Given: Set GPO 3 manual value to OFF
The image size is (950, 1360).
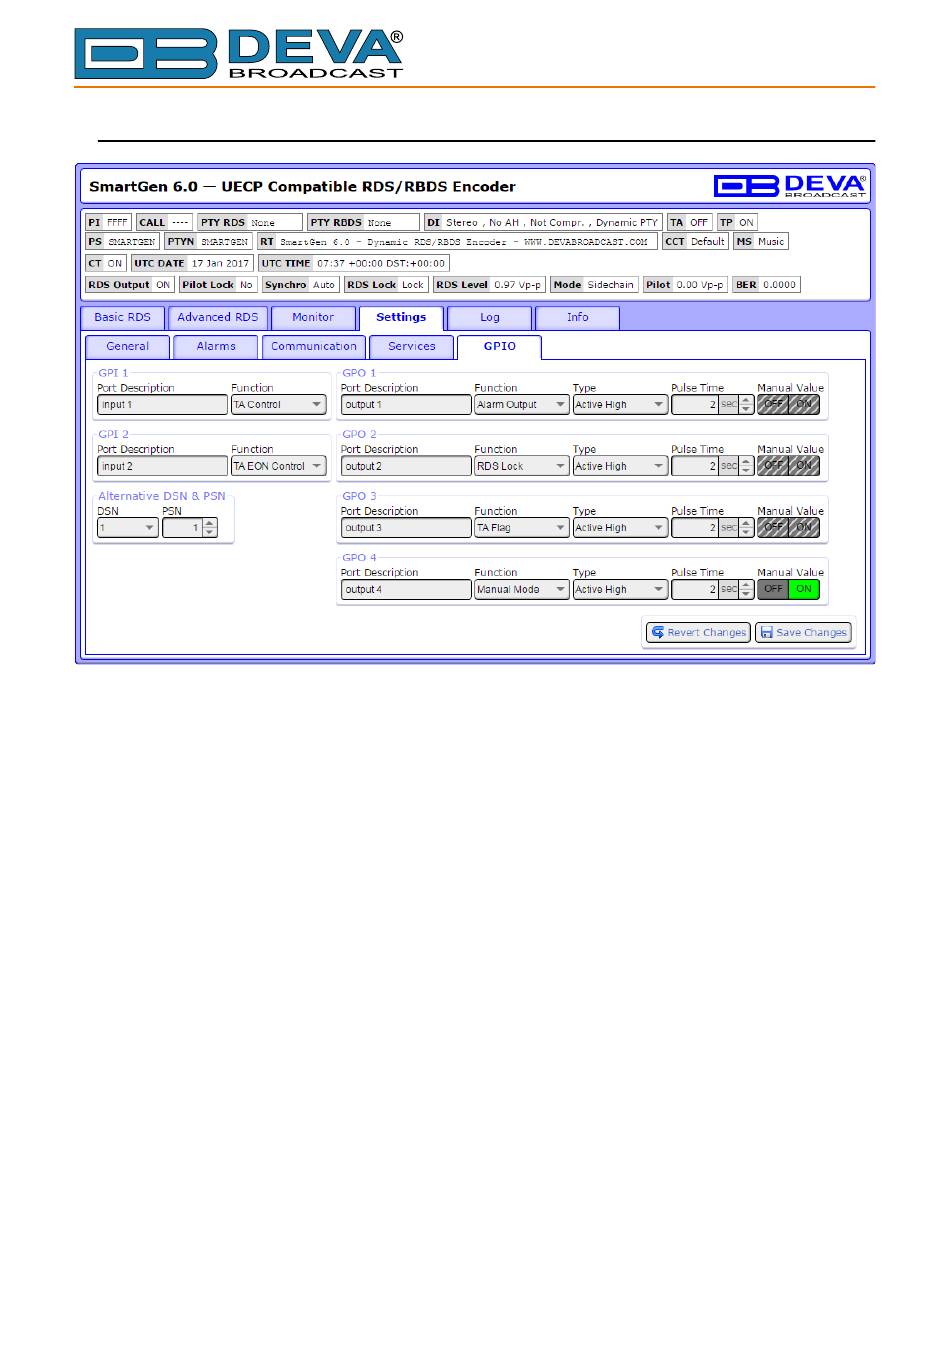Looking at the screenshot, I should pos(773,528).
